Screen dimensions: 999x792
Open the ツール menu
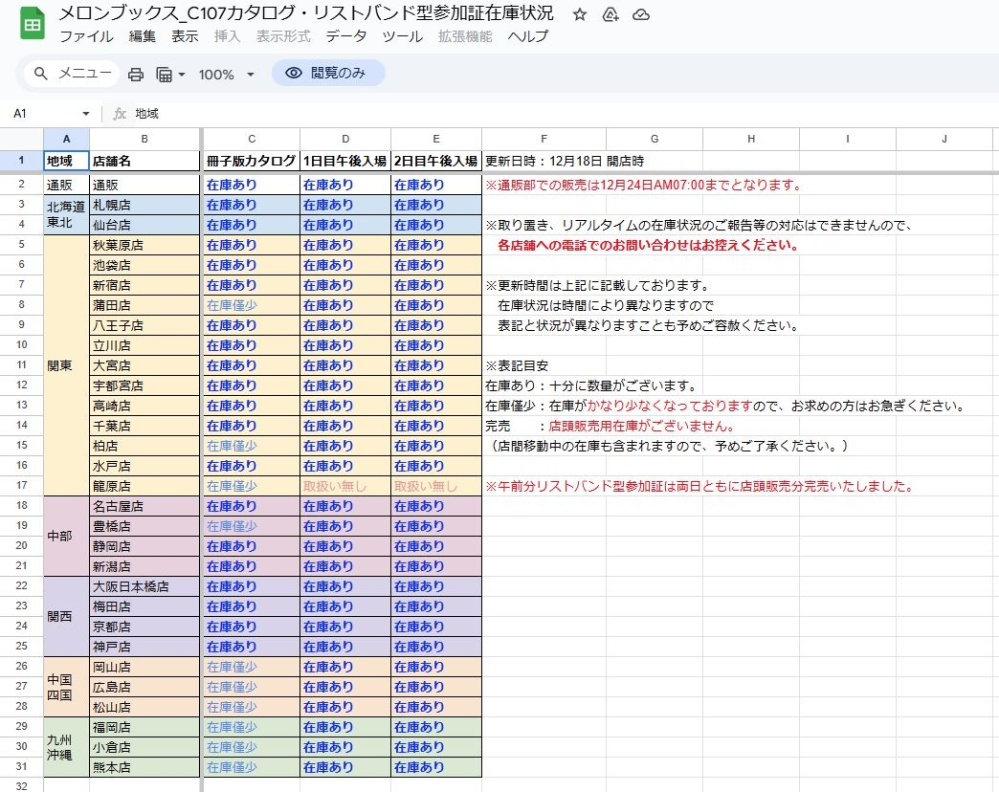pos(402,36)
